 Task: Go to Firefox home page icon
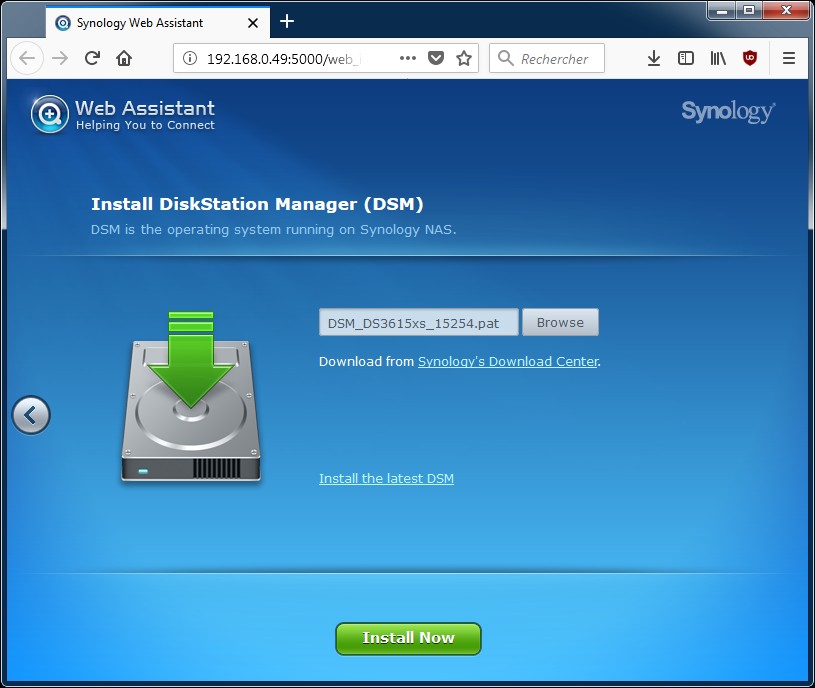[x=124, y=59]
